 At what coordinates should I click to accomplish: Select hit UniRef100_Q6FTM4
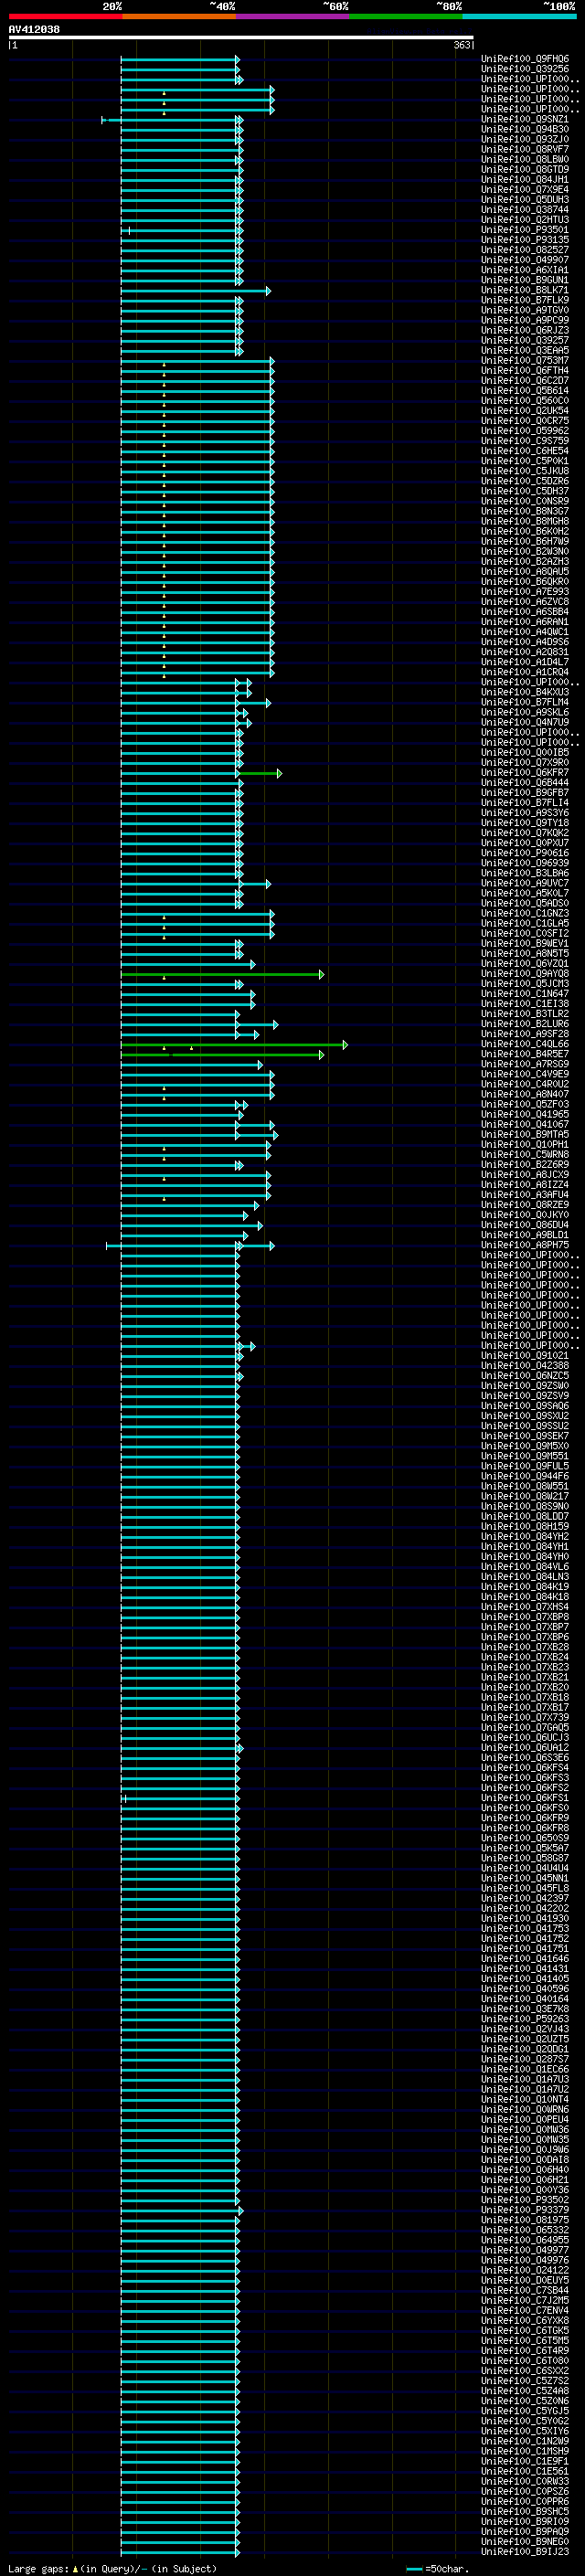coord(525,370)
